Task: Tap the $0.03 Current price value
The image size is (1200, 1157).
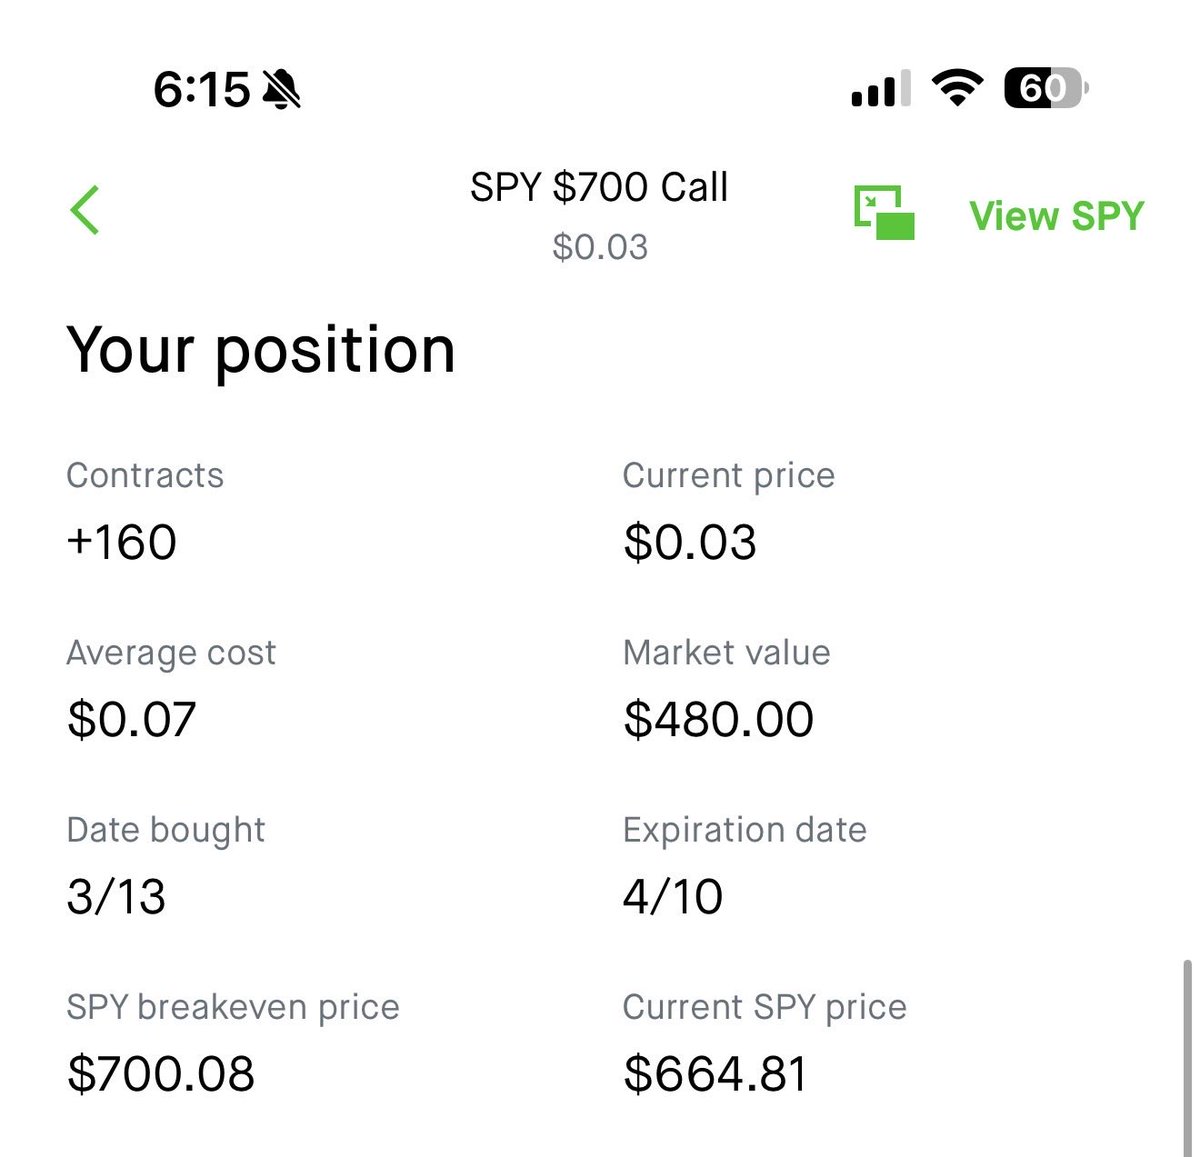Action: [690, 542]
